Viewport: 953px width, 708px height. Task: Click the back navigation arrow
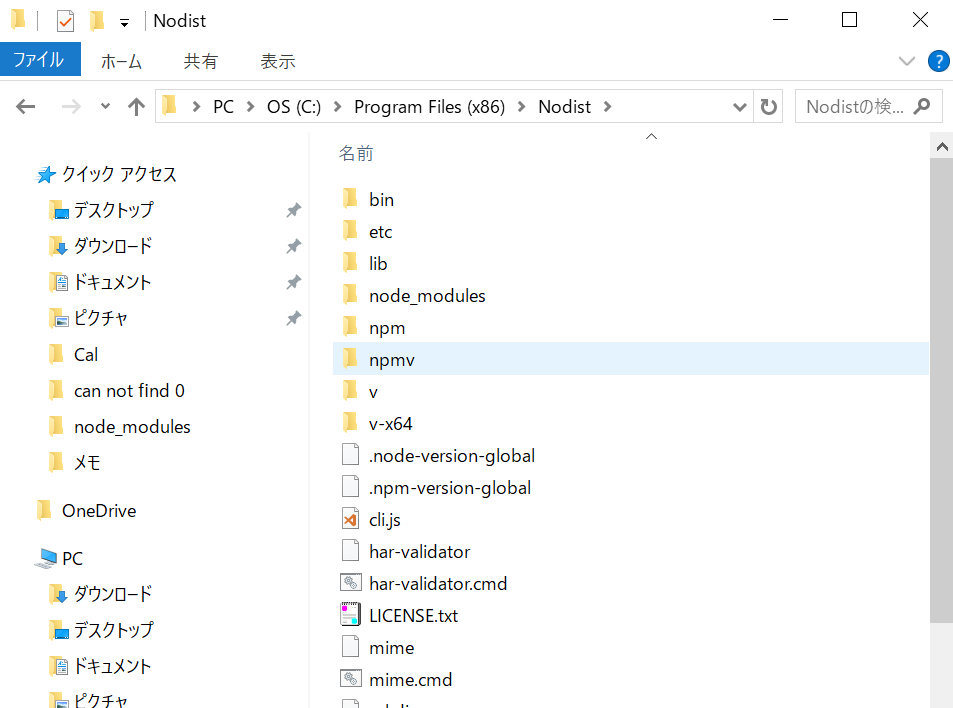(x=25, y=106)
